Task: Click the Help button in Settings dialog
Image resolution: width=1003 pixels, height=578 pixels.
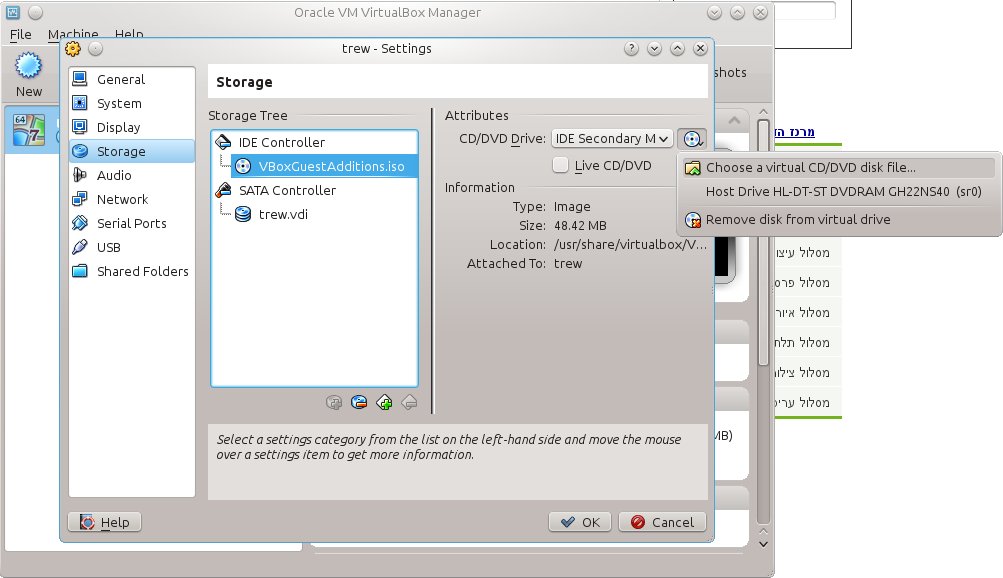Action: coord(105,522)
